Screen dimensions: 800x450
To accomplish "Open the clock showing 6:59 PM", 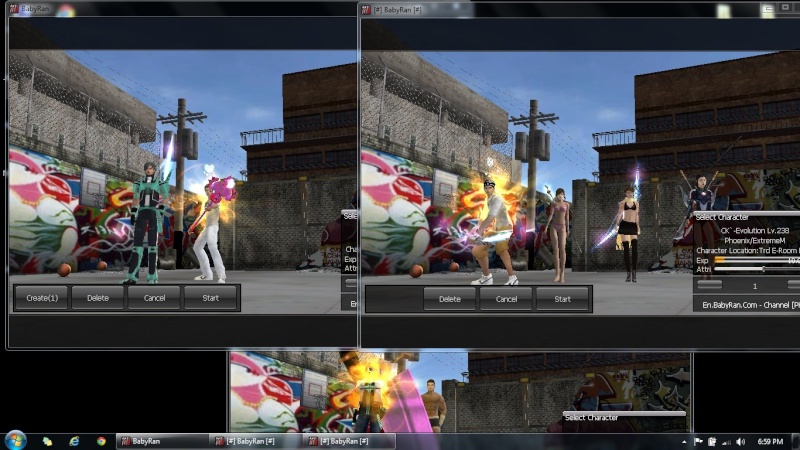I will [x=770, y=442].
